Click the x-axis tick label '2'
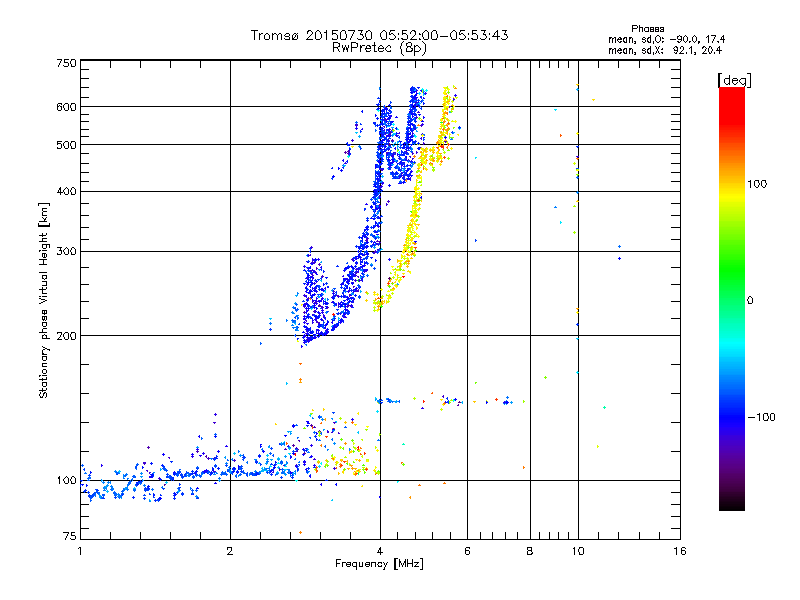Viewport: 800px width, 600px height. click(x=230, y=551)
